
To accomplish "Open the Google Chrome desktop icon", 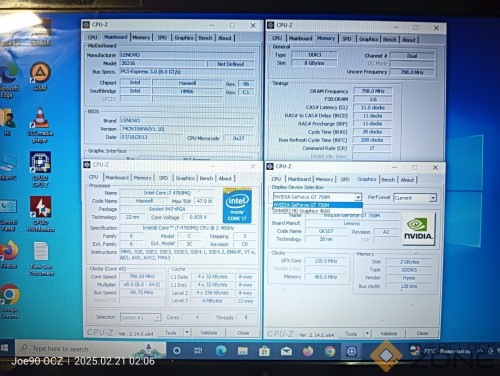I will tap(10, 301).
